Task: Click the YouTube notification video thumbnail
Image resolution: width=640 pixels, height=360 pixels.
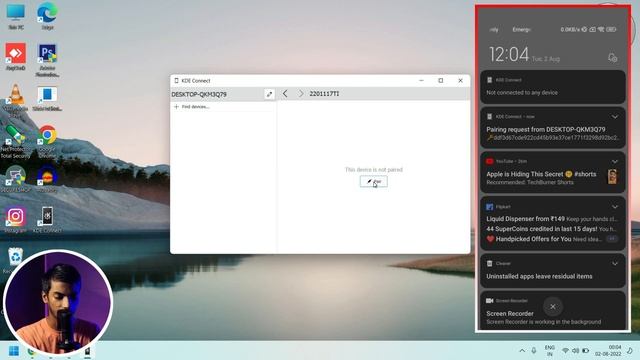Action: tap(612, 177)
